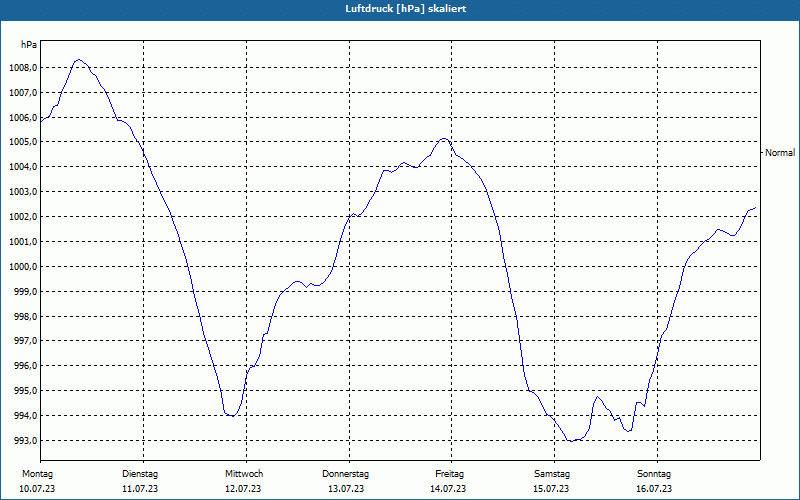Click the 995,0 axis value
This screenshot has width=800, height=500.
25,391
